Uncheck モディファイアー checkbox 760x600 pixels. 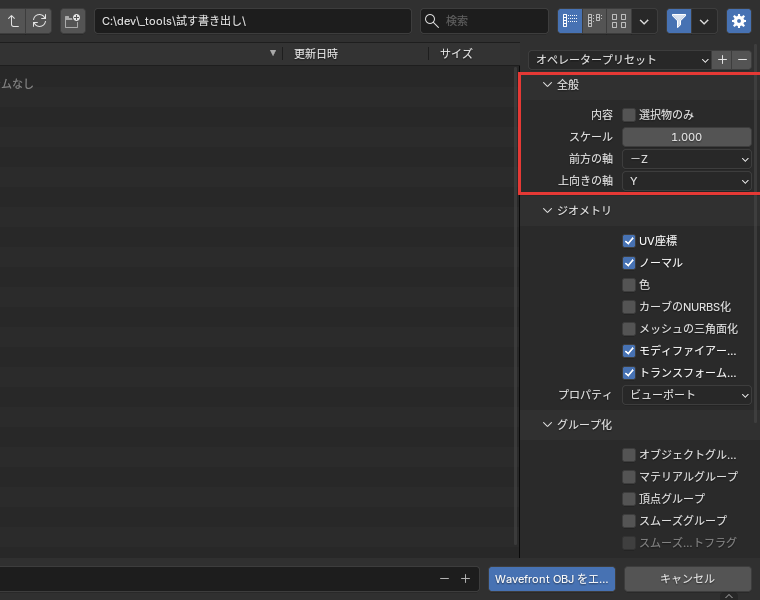point(629,351)
